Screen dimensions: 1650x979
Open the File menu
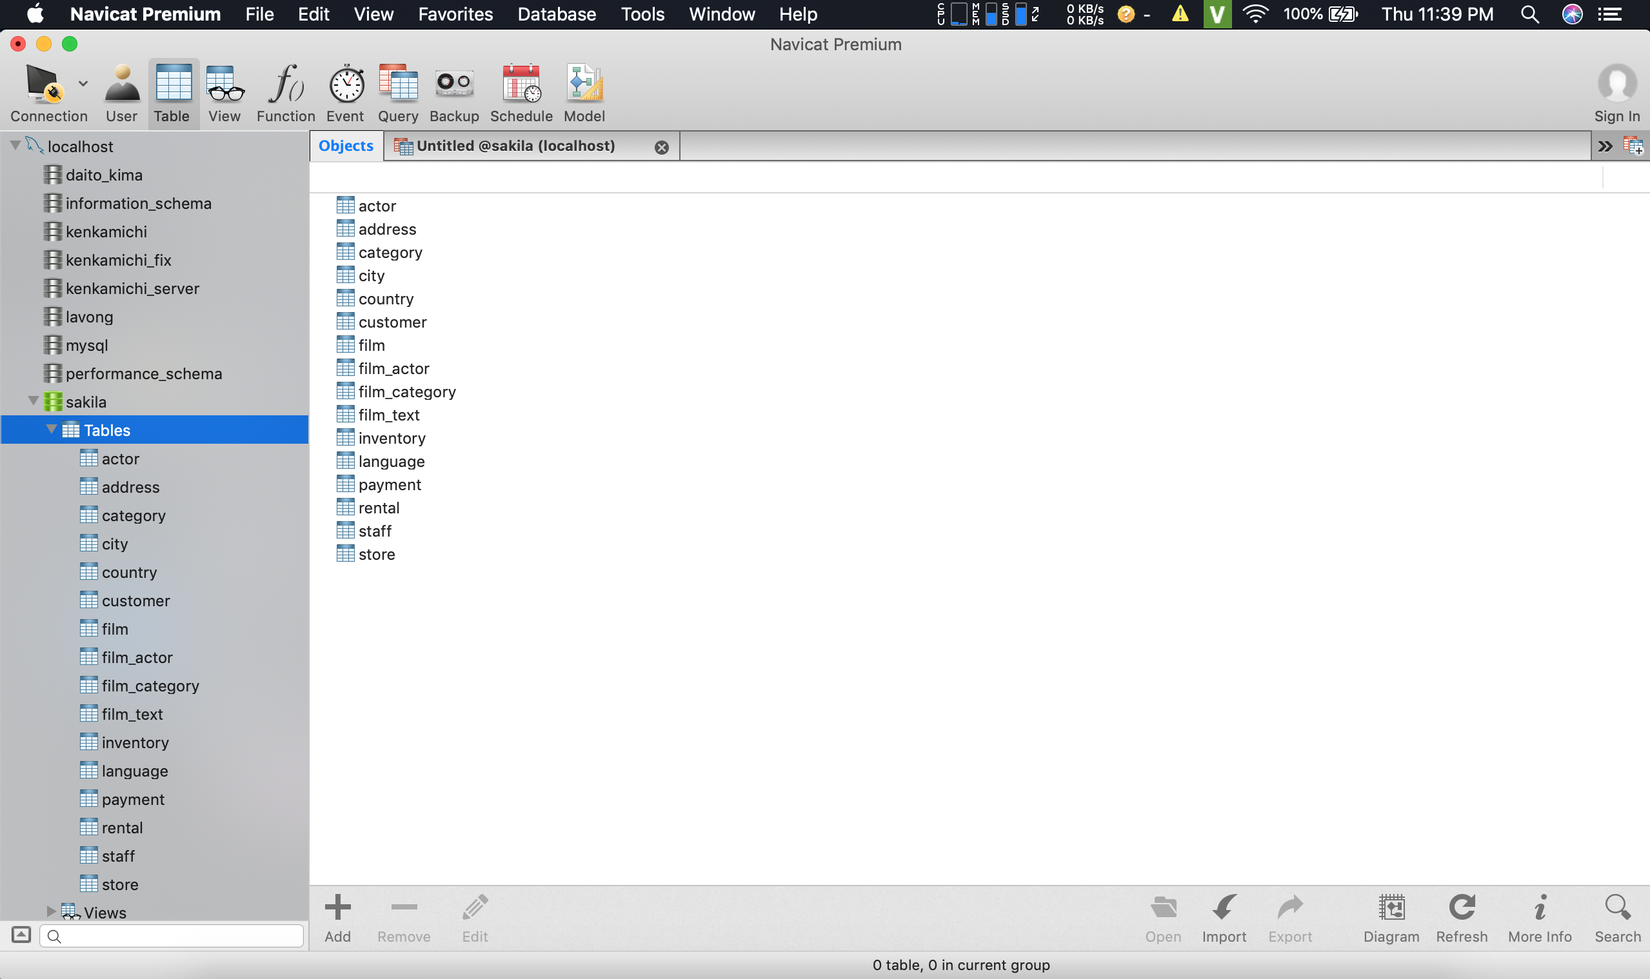259,14
